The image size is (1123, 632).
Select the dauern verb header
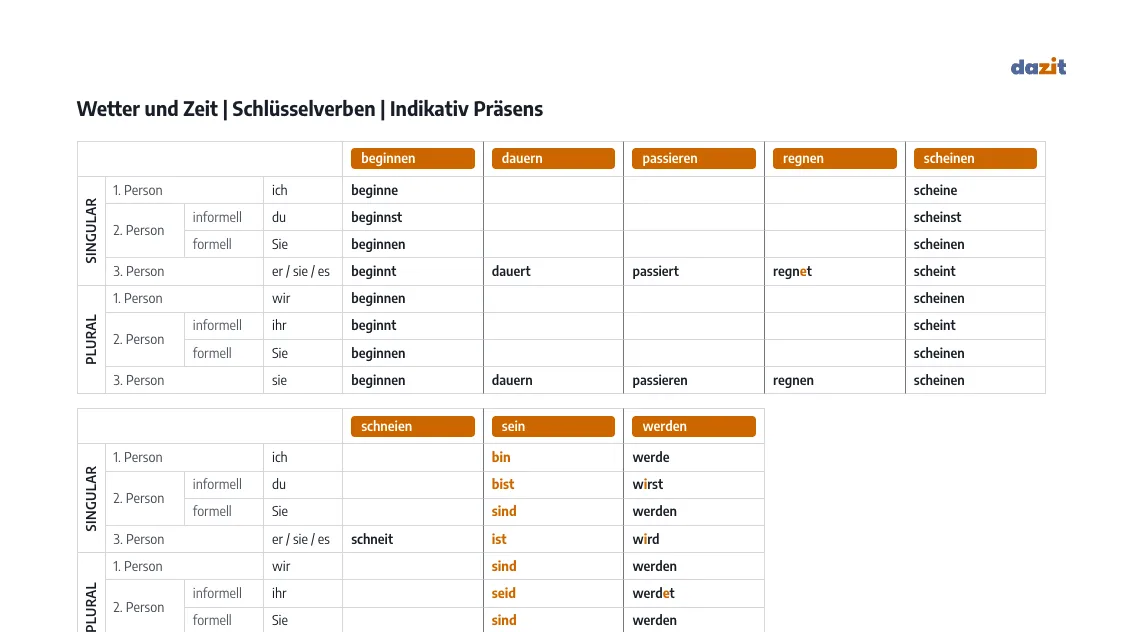point(553,158)
